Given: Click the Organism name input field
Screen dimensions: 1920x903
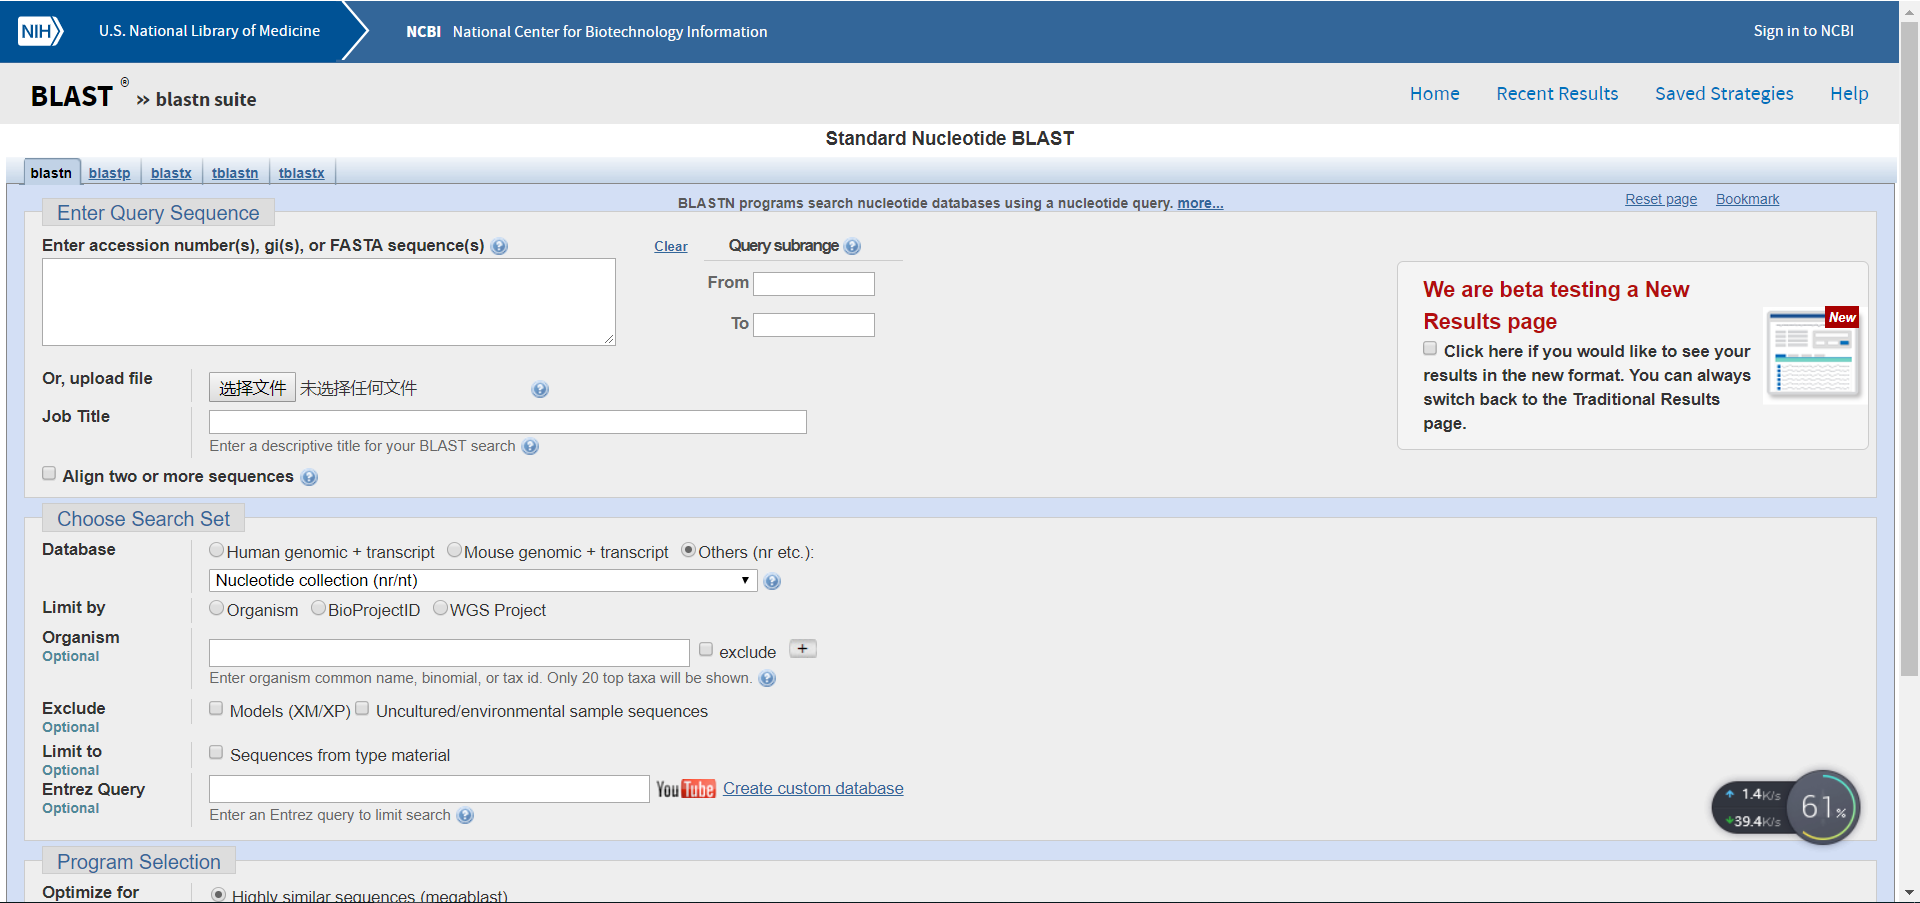Looking at the screenshot, I should [449, 653].
